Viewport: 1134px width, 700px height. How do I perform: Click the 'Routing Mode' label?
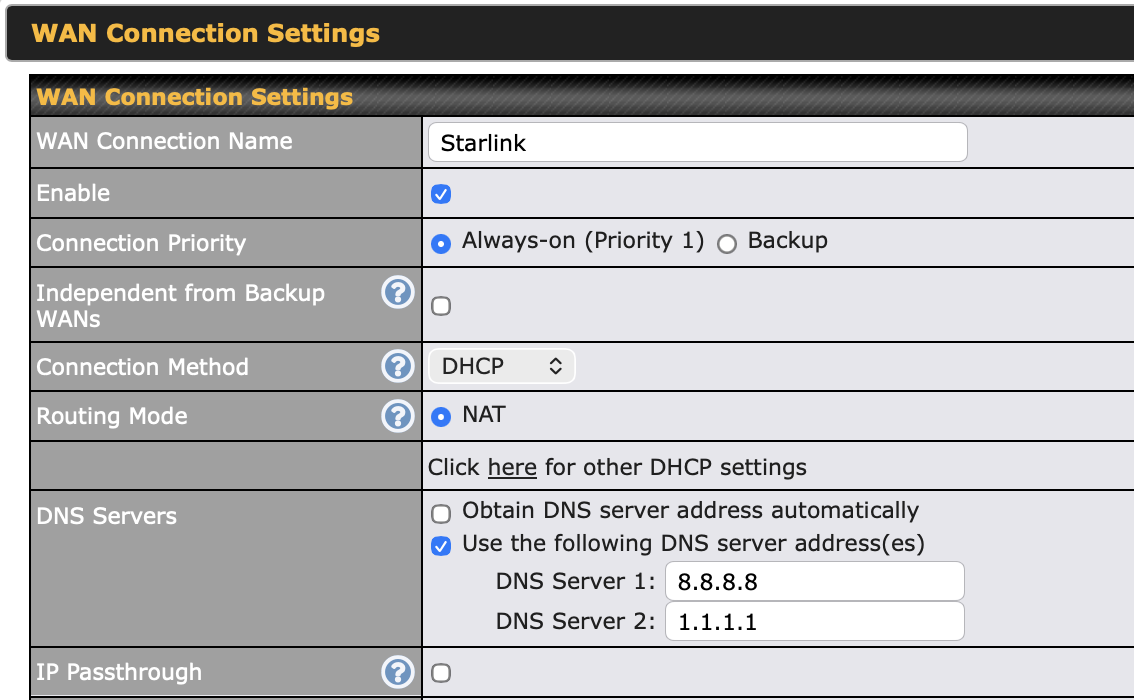click(112, 416)
